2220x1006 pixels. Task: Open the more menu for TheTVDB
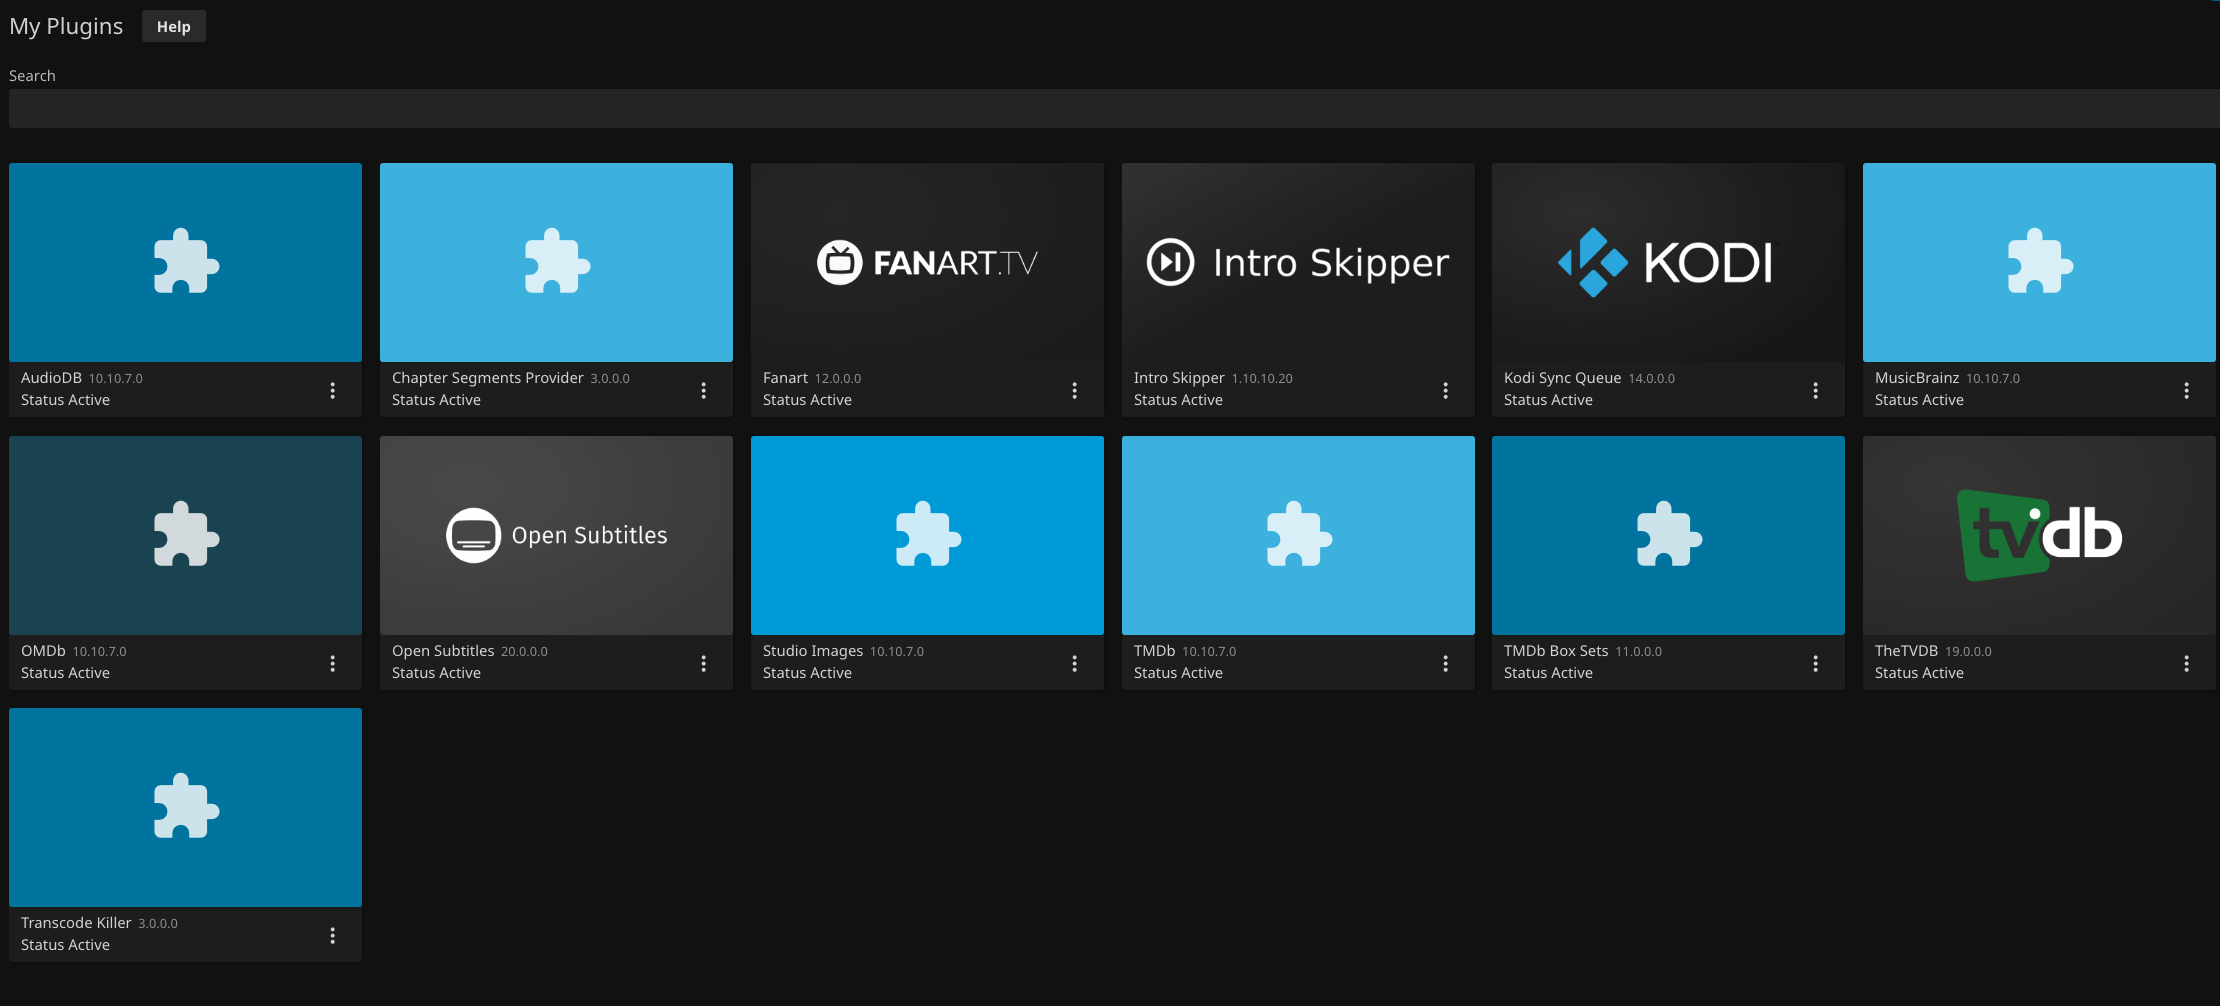[2186, 663]
